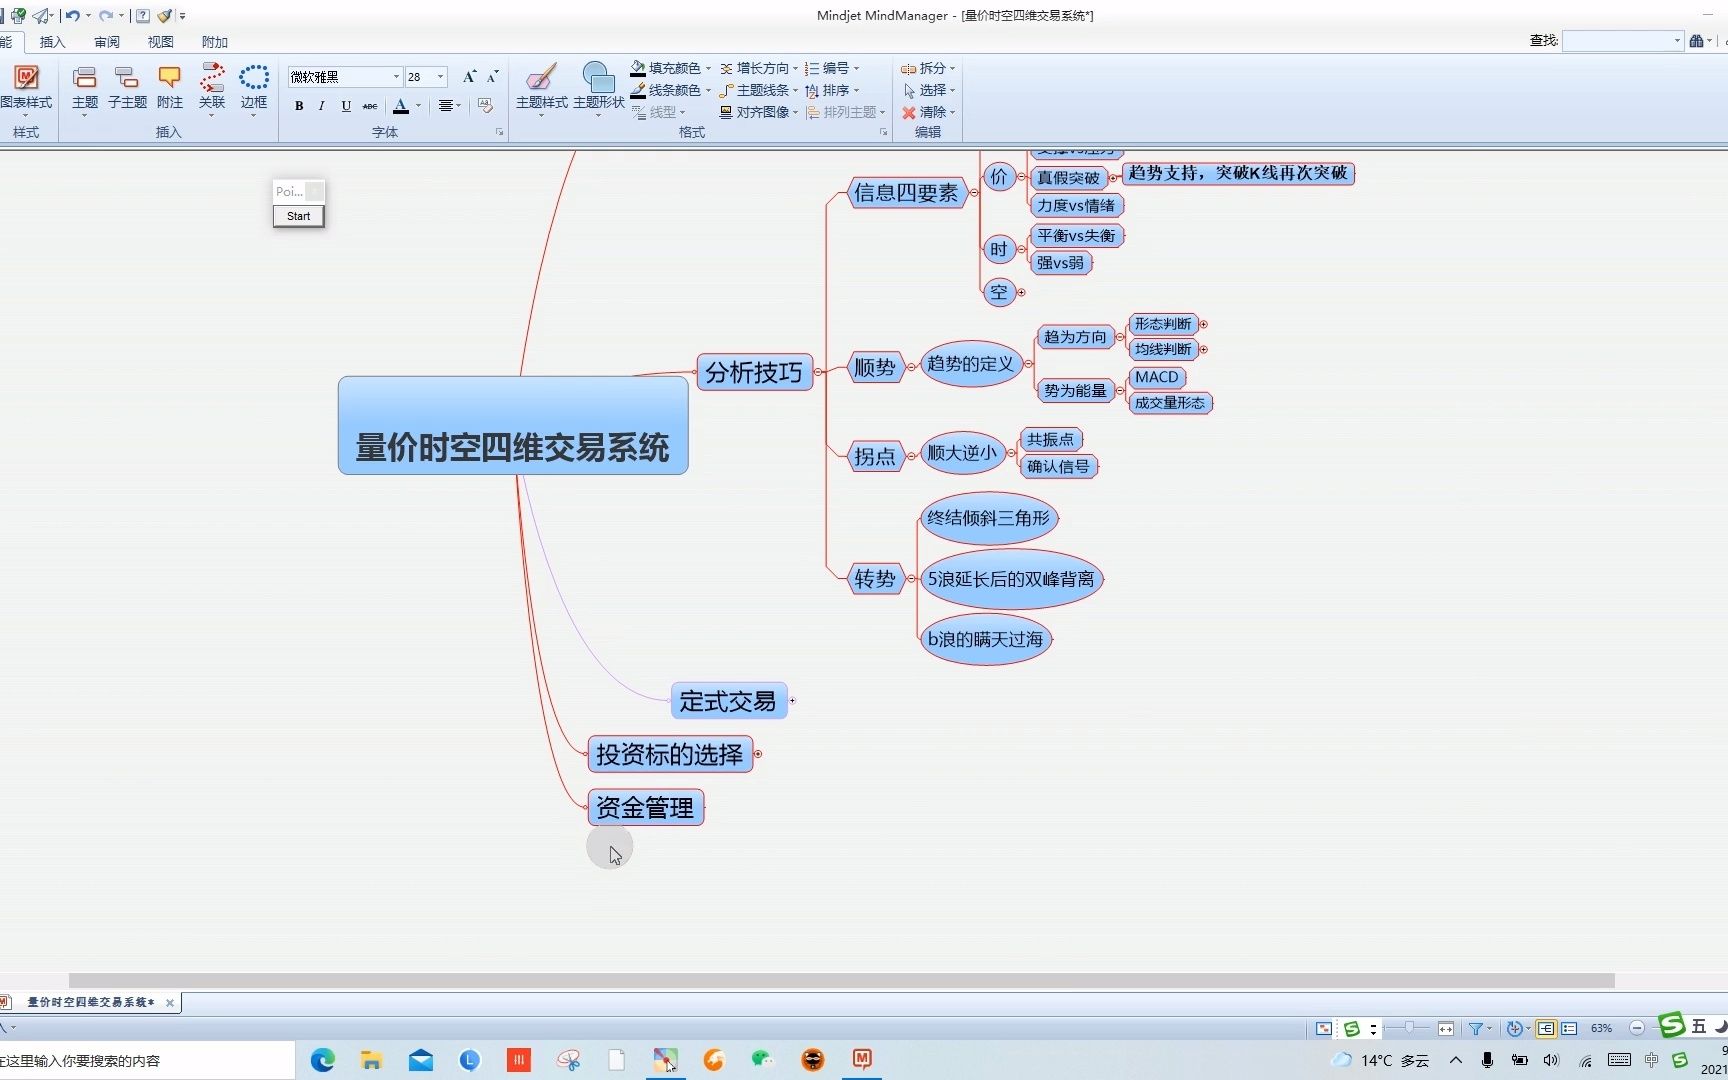Open File Explorer from the taskbar
Image resolution: width=1728 pixels, height=1080 pixels.
point(371,1060)
